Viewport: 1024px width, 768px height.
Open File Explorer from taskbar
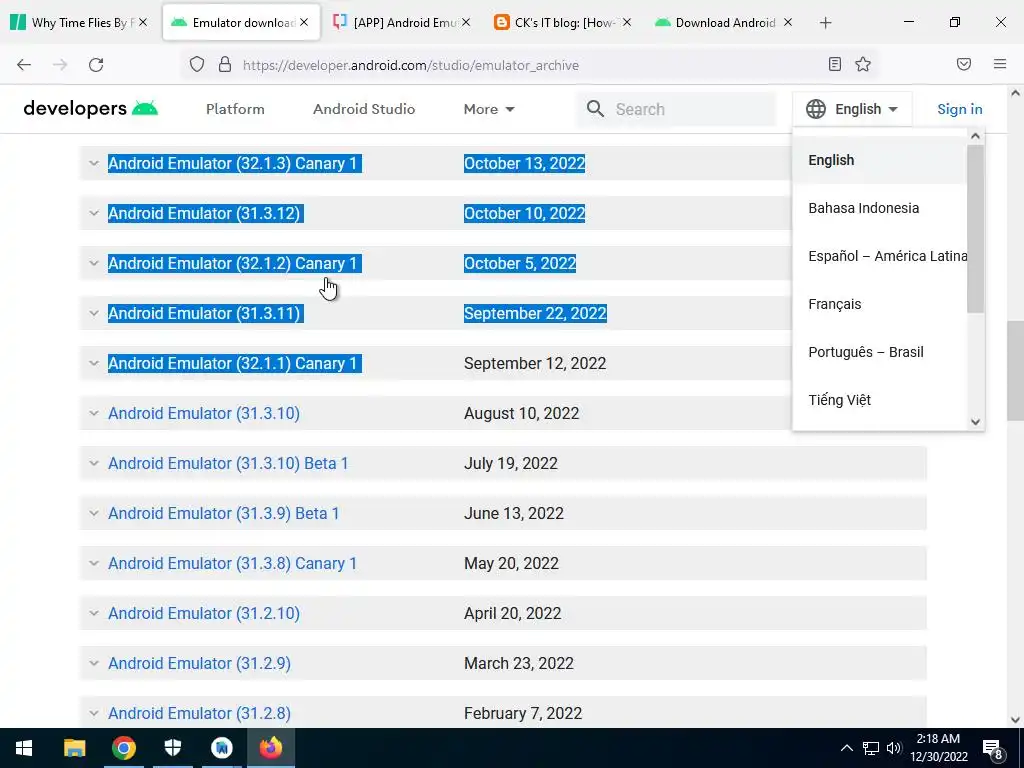click(x=74, y=748)
